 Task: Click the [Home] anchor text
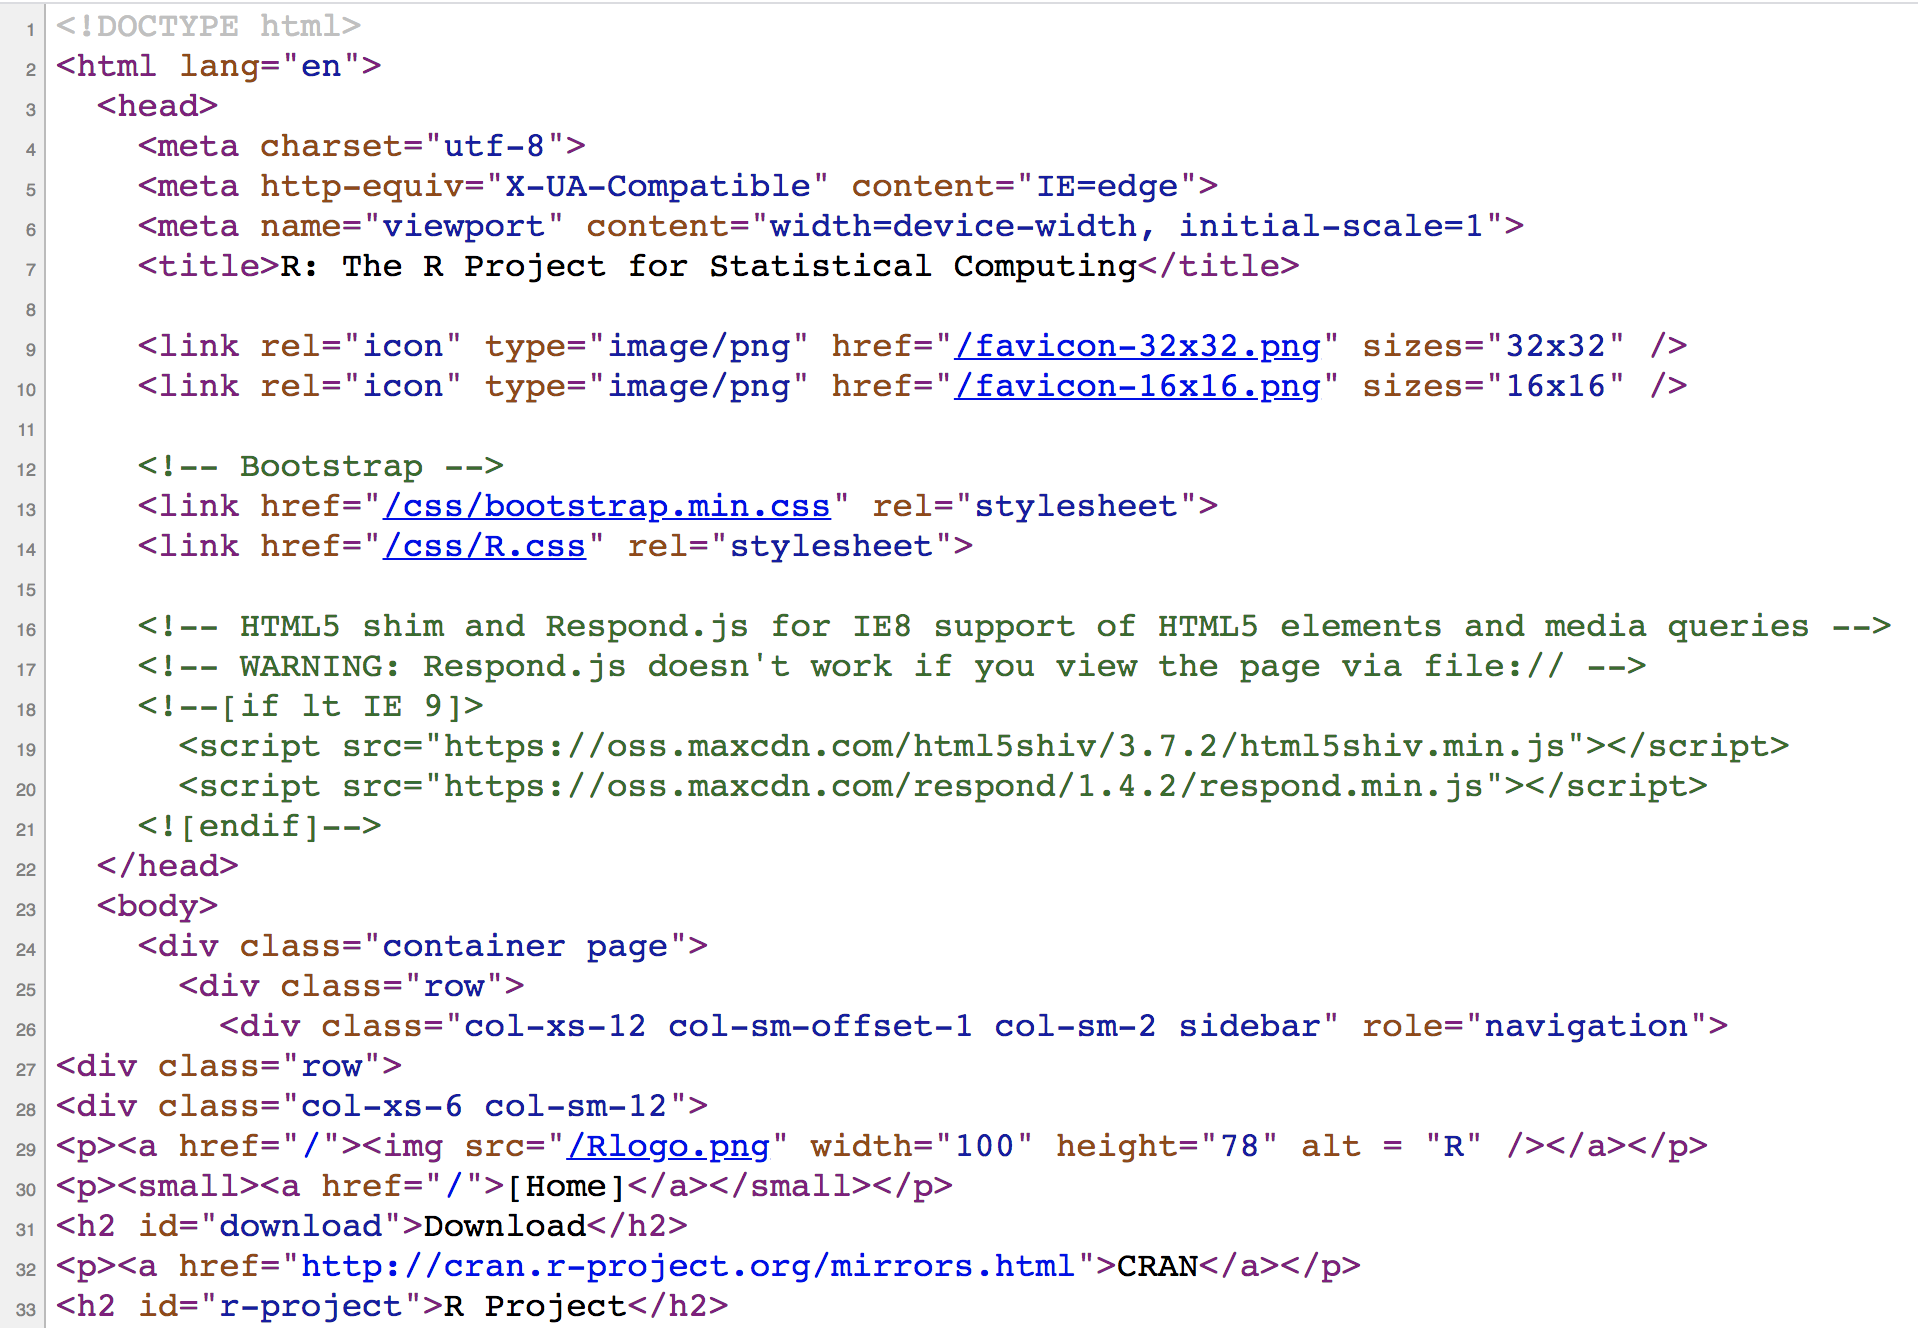point(565,1186)
